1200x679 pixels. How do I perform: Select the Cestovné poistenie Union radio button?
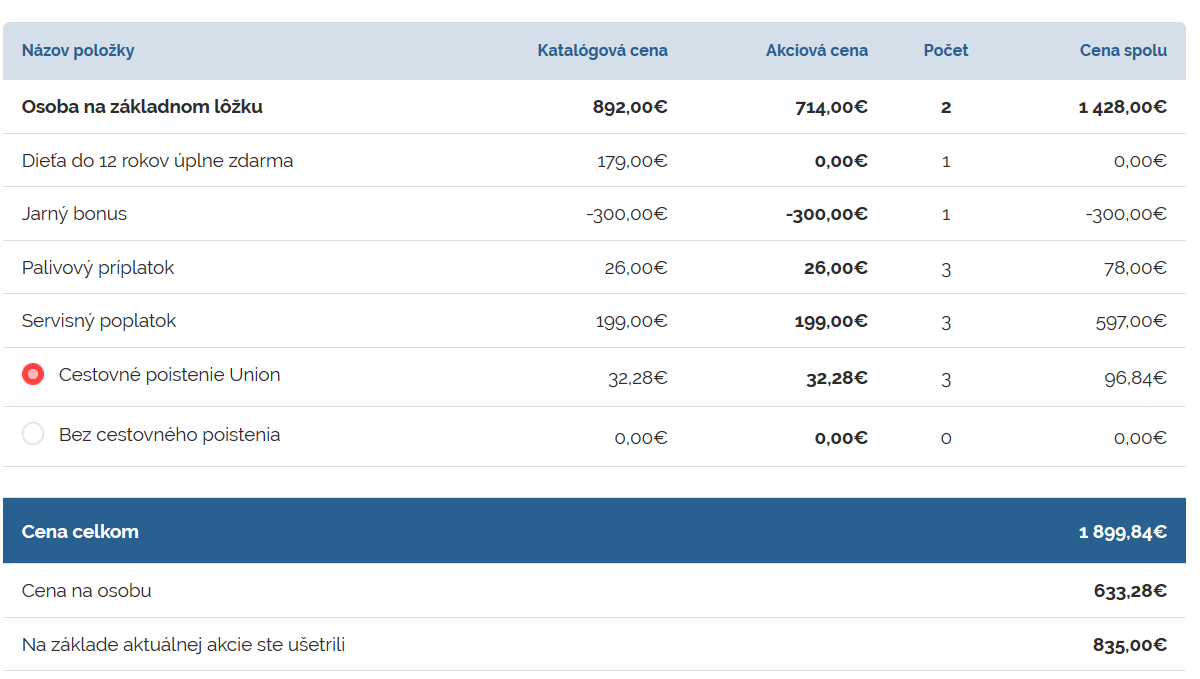coord(33,375)
